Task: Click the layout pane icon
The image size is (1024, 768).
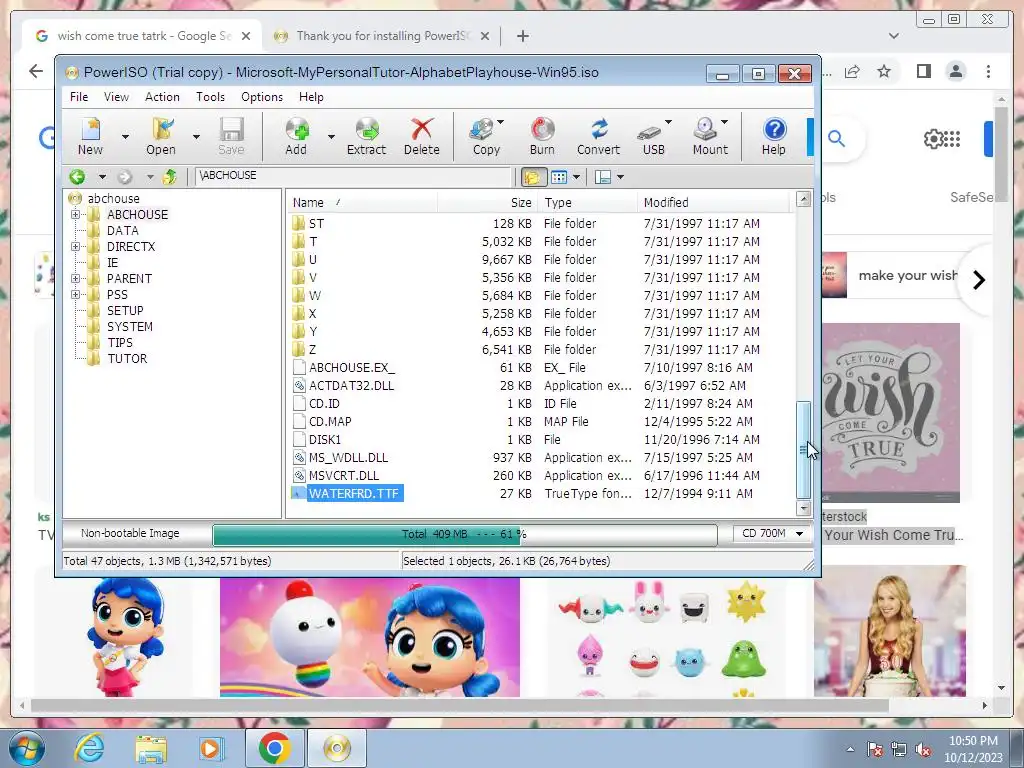Action: 603,177
